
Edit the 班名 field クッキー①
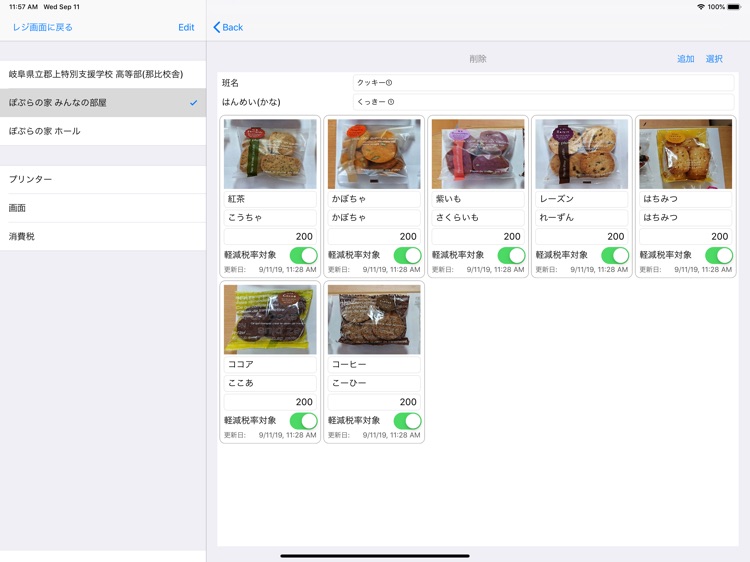[x=543, y=83]
